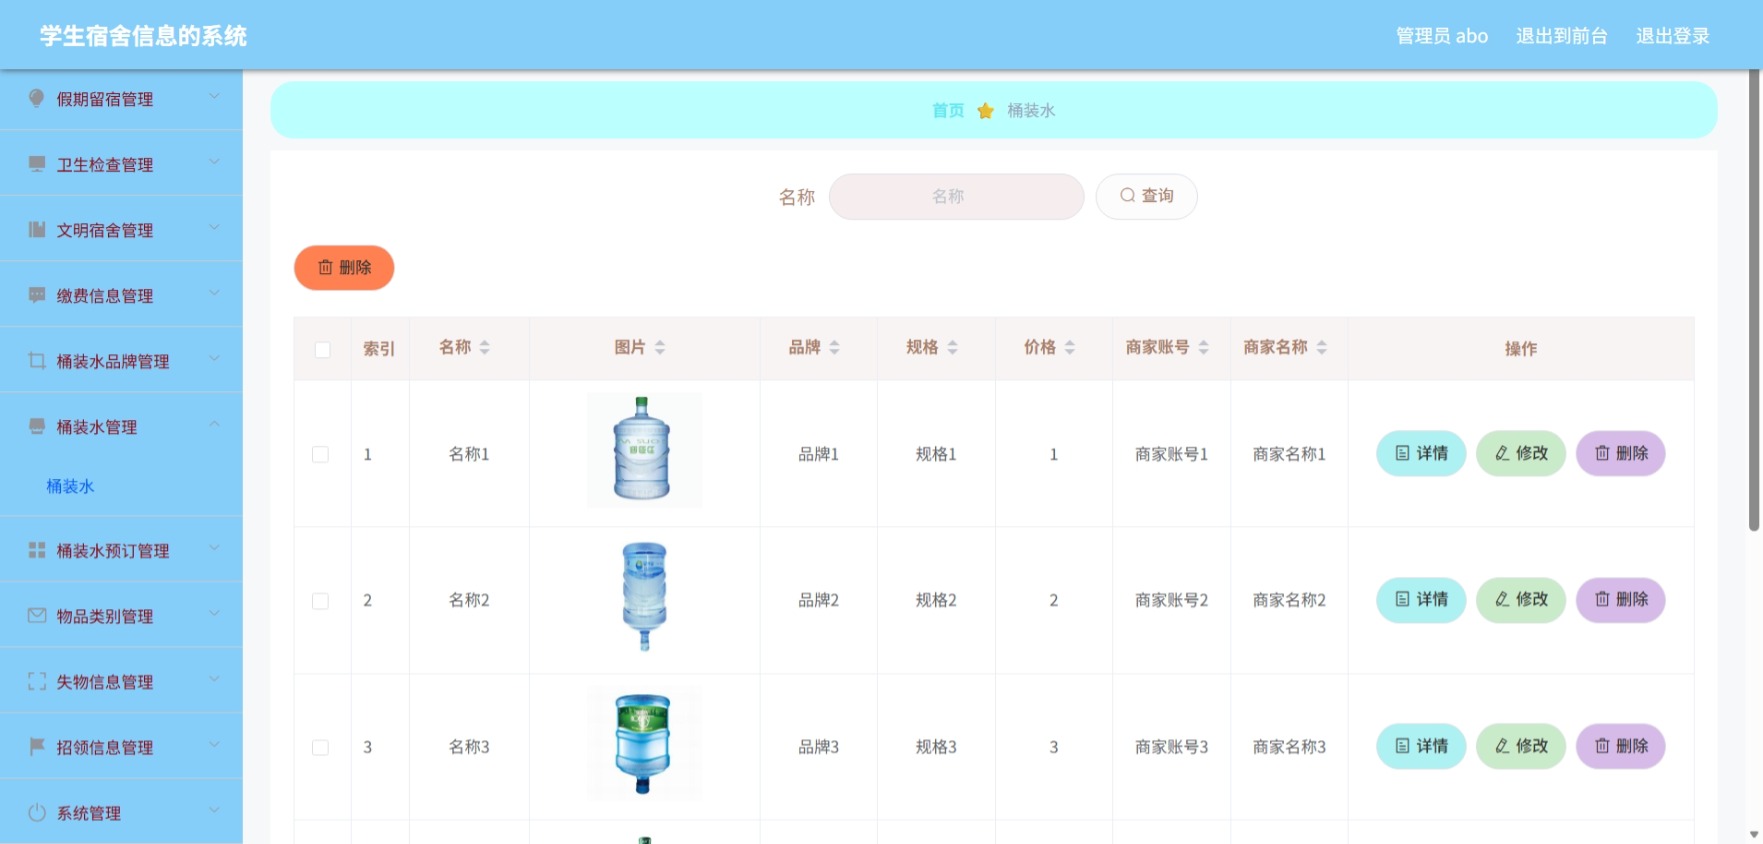Click the flag icon beside 招领信息管理
Viewport: 1763px width, 844px height.
point(37,746)
